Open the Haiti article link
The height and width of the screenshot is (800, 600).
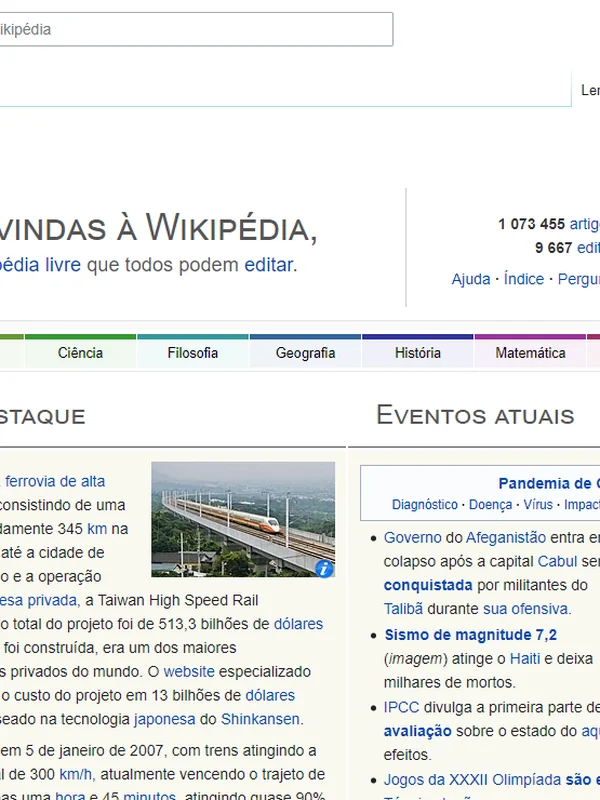coord(524,659)
